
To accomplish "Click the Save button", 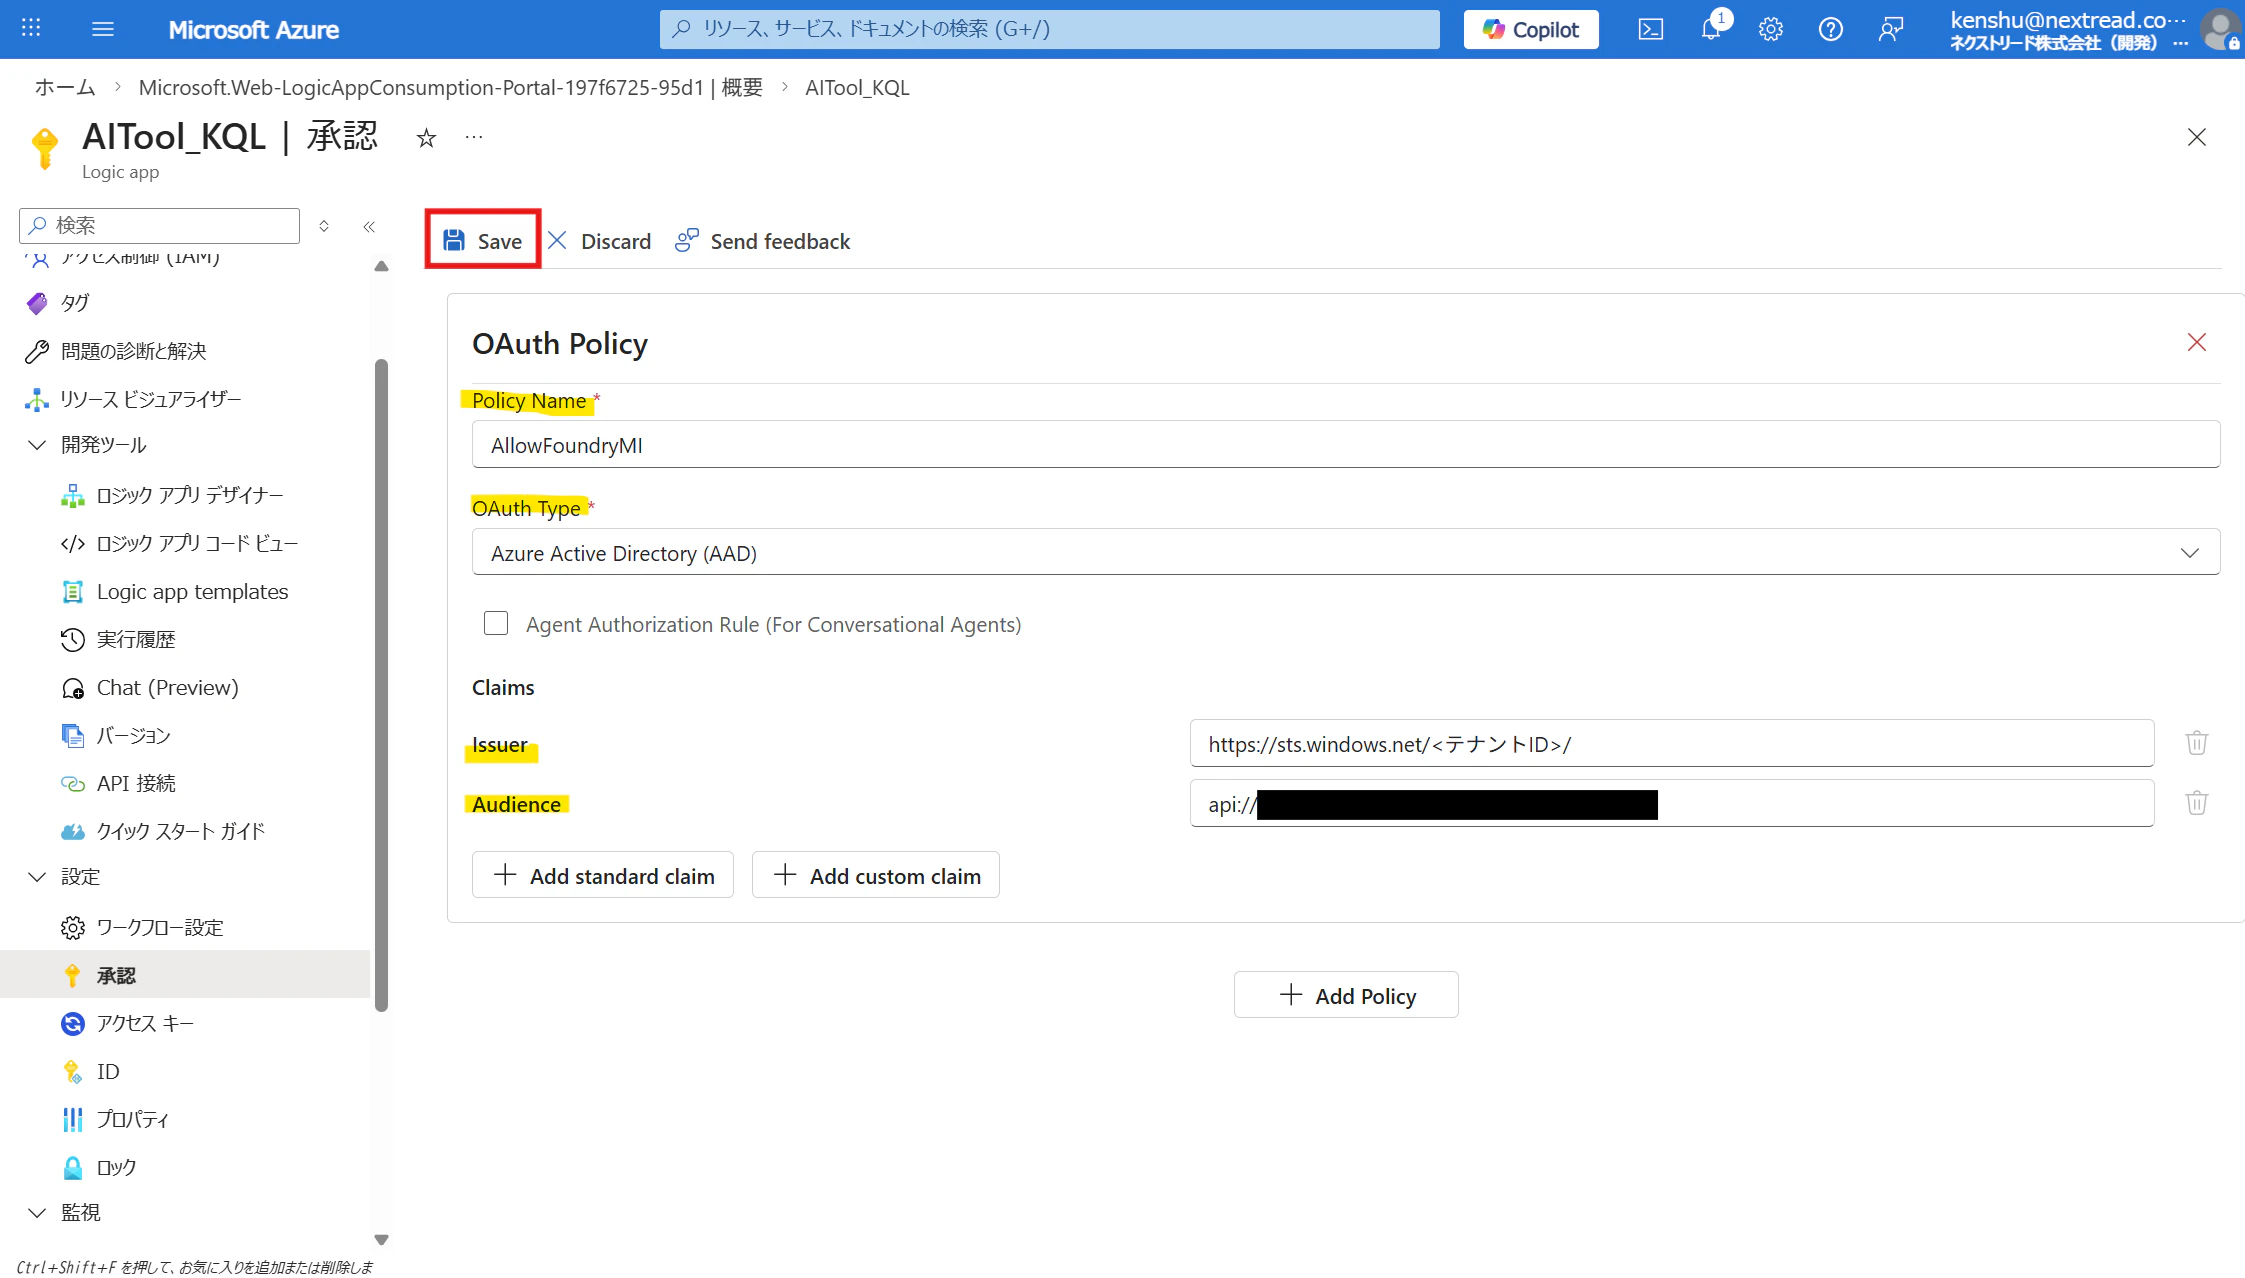I will (483, 241).
